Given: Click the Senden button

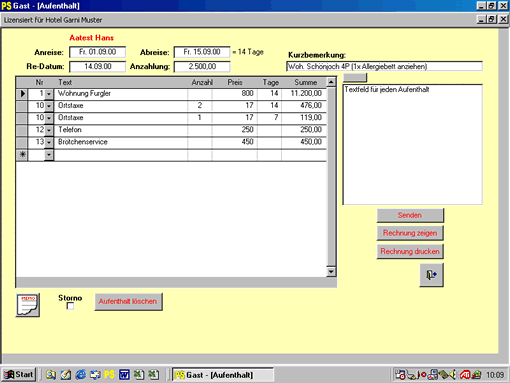Looking at the screenshot, I should pos(410,215).
